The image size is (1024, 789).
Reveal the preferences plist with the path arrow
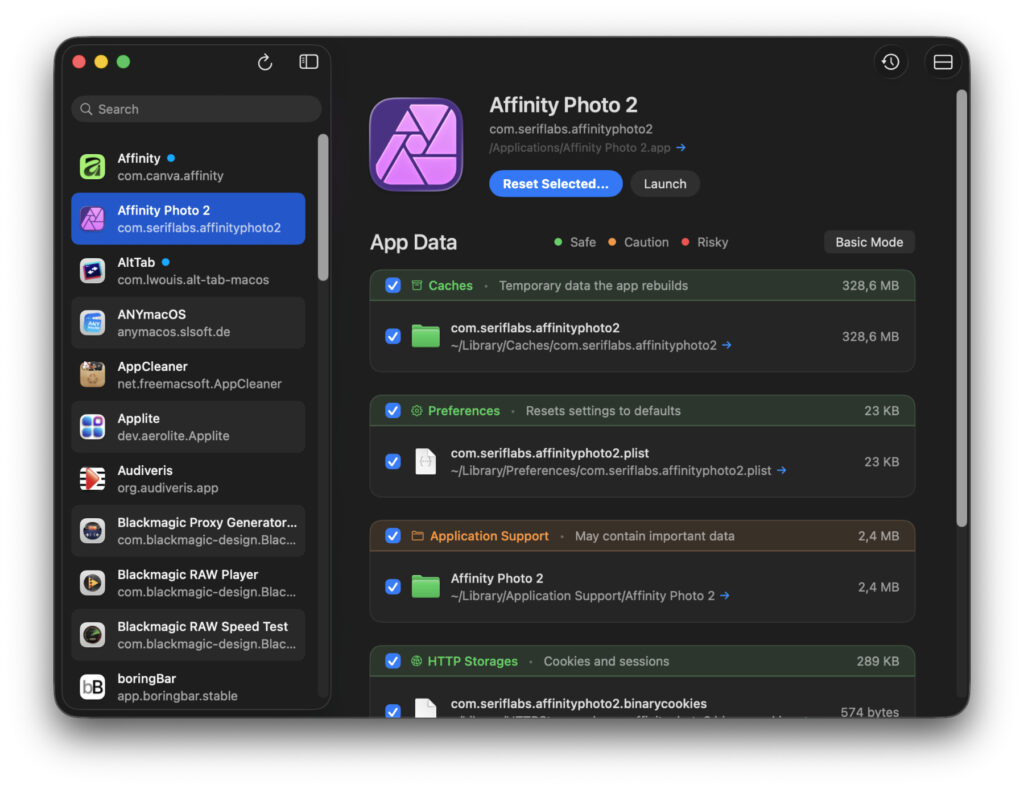782,470
